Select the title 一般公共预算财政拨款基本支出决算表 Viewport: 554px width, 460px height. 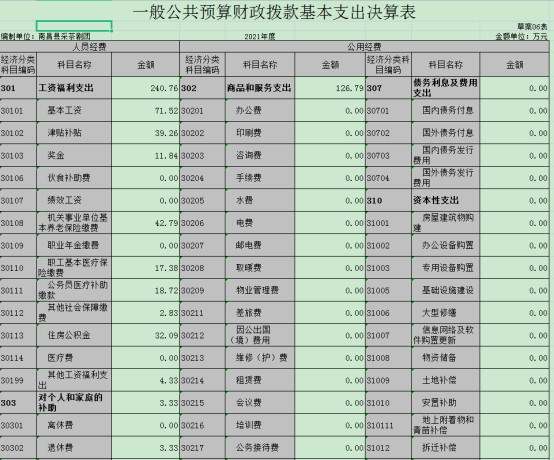coord(274,12)
